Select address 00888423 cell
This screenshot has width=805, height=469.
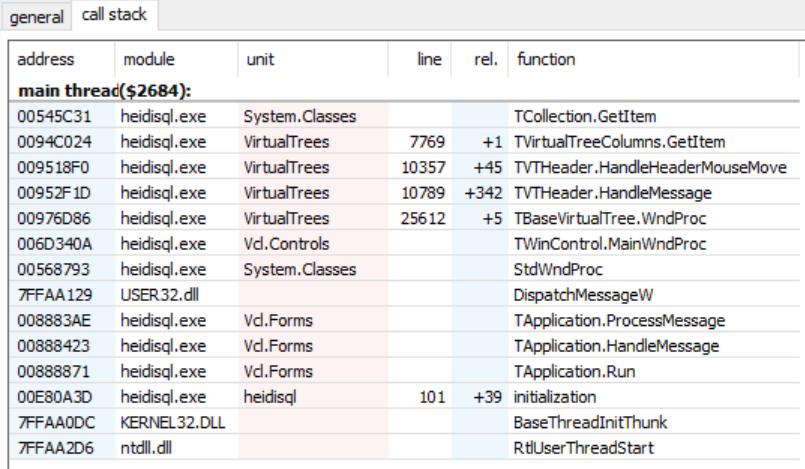click(53, 346)
